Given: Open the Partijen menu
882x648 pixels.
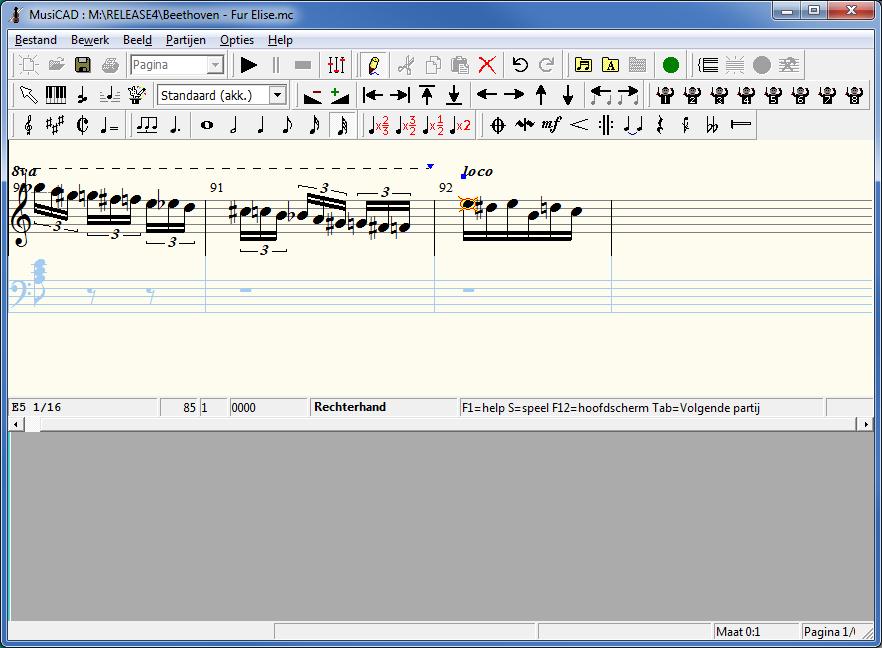Looking at the screenshot, I should (186, 40).
